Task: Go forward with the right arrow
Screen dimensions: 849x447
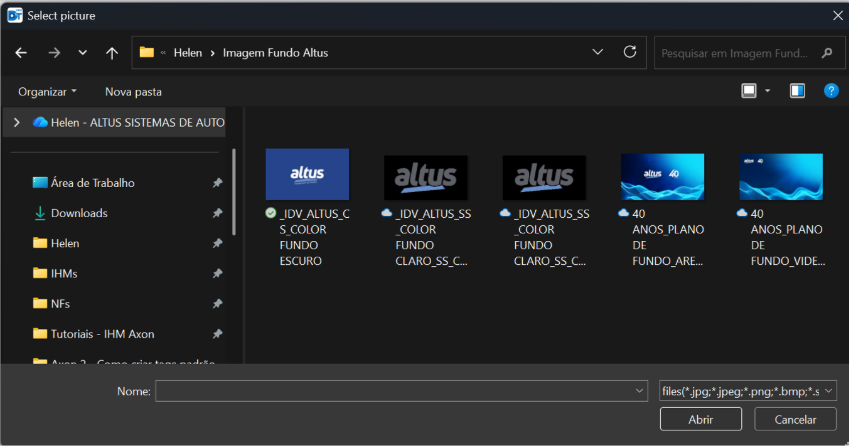Action: tap(54, 53)
